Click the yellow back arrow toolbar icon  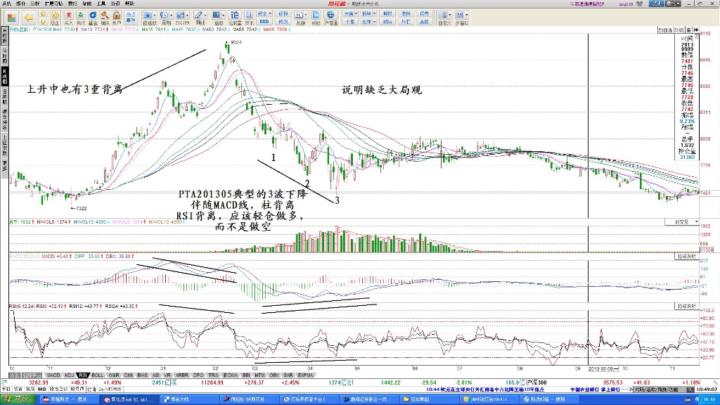[x=28, y=18]
